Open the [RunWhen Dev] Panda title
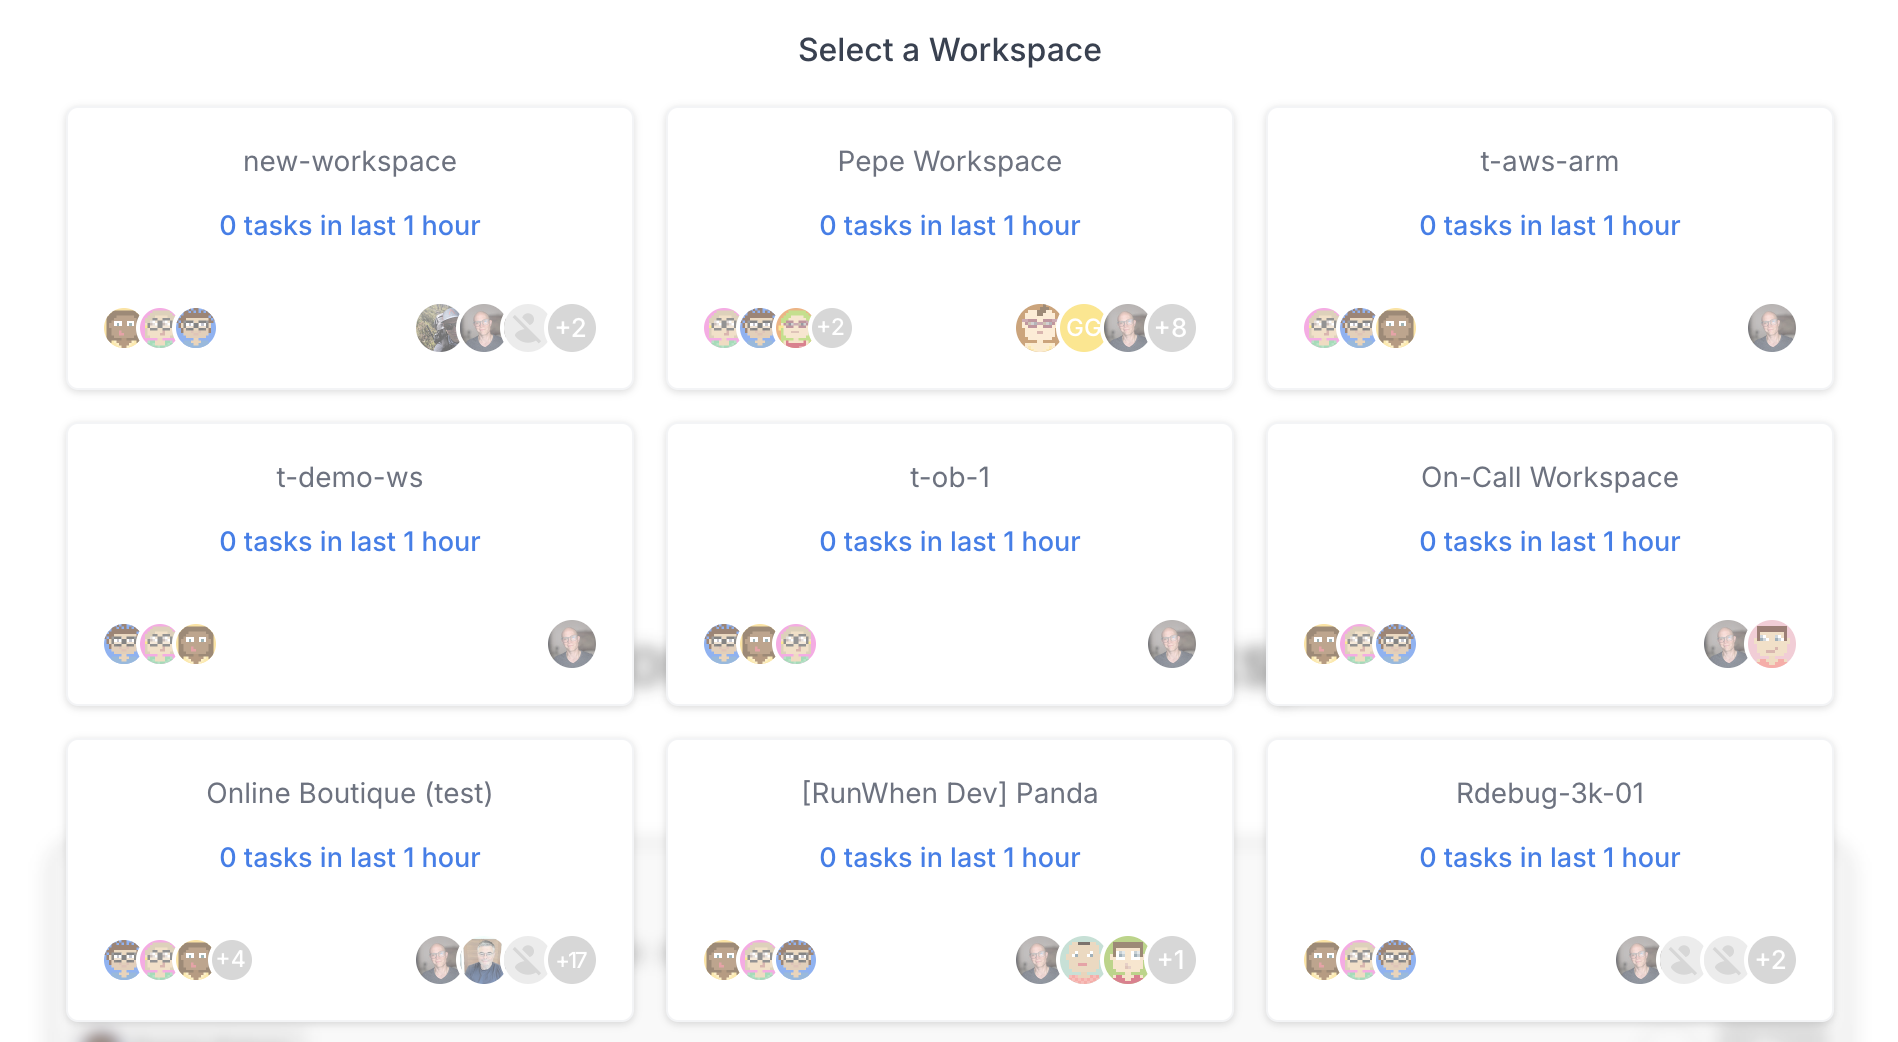 tap(950, 793)
